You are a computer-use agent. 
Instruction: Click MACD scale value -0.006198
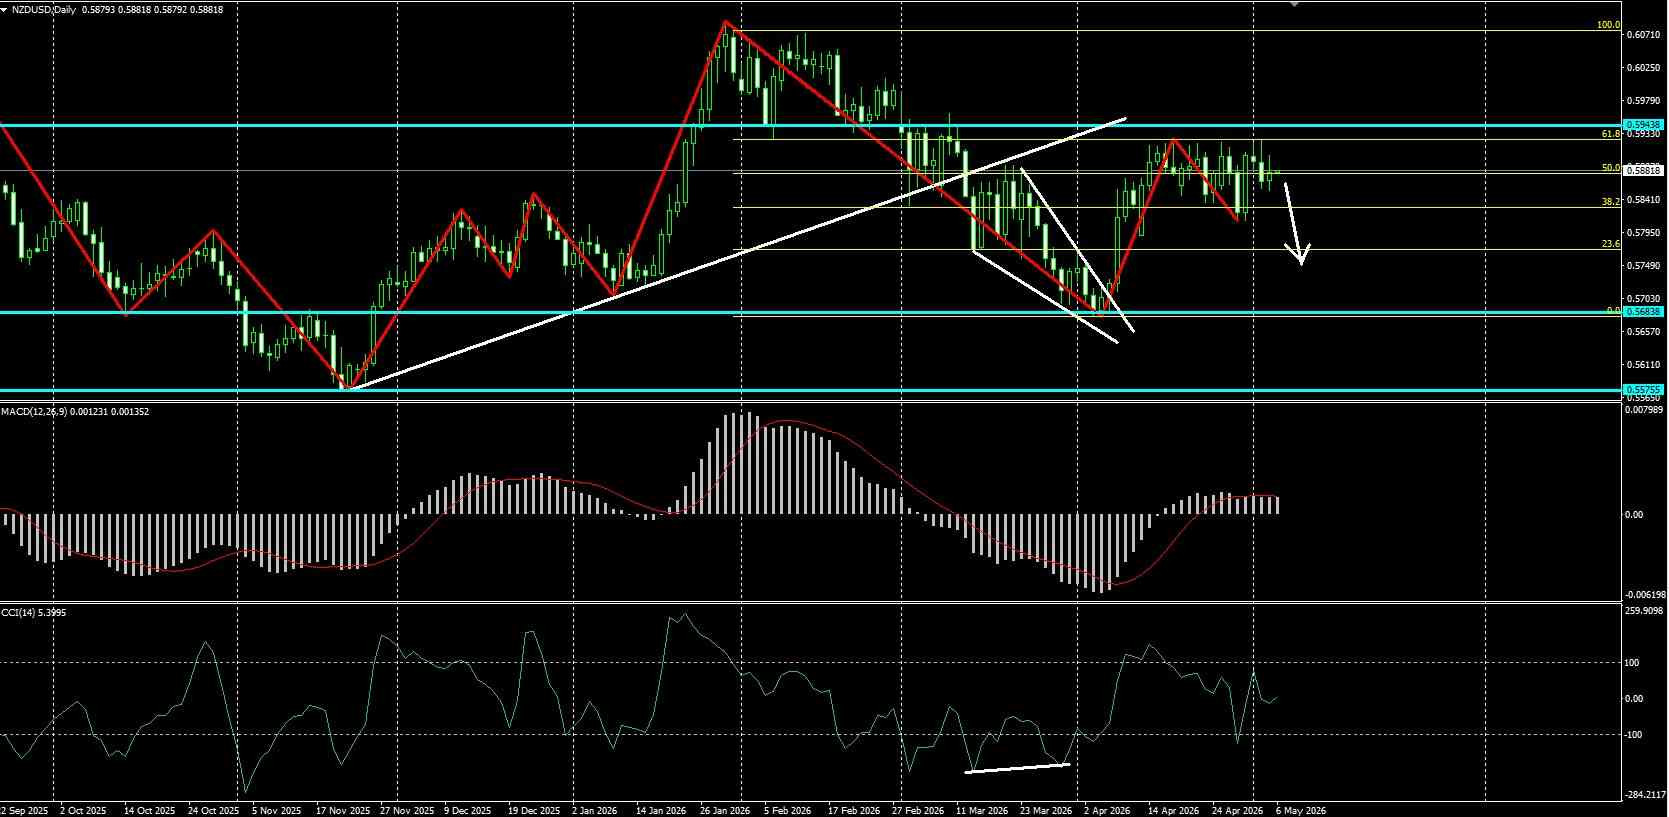pos(1645,594)
